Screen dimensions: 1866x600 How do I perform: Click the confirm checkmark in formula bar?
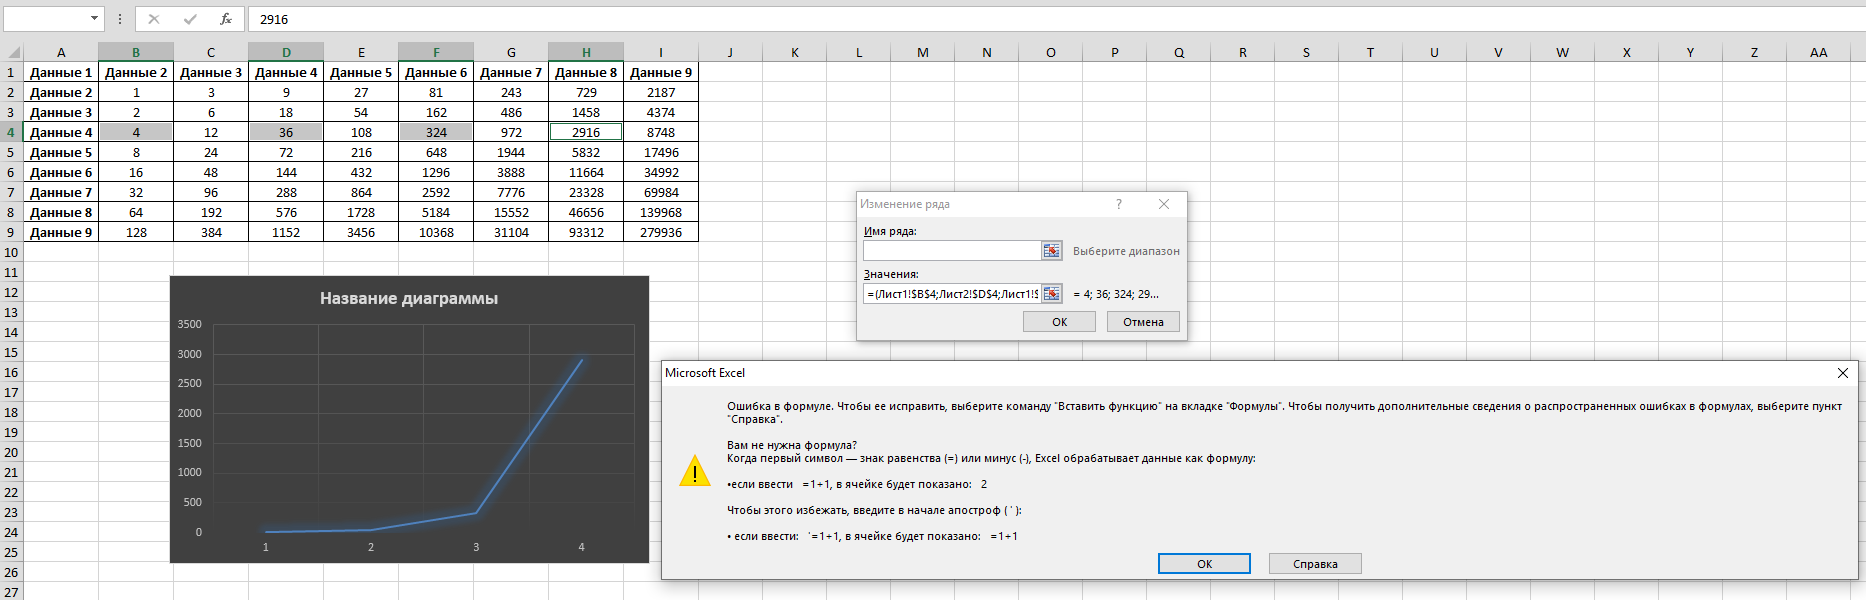point(190,19)
